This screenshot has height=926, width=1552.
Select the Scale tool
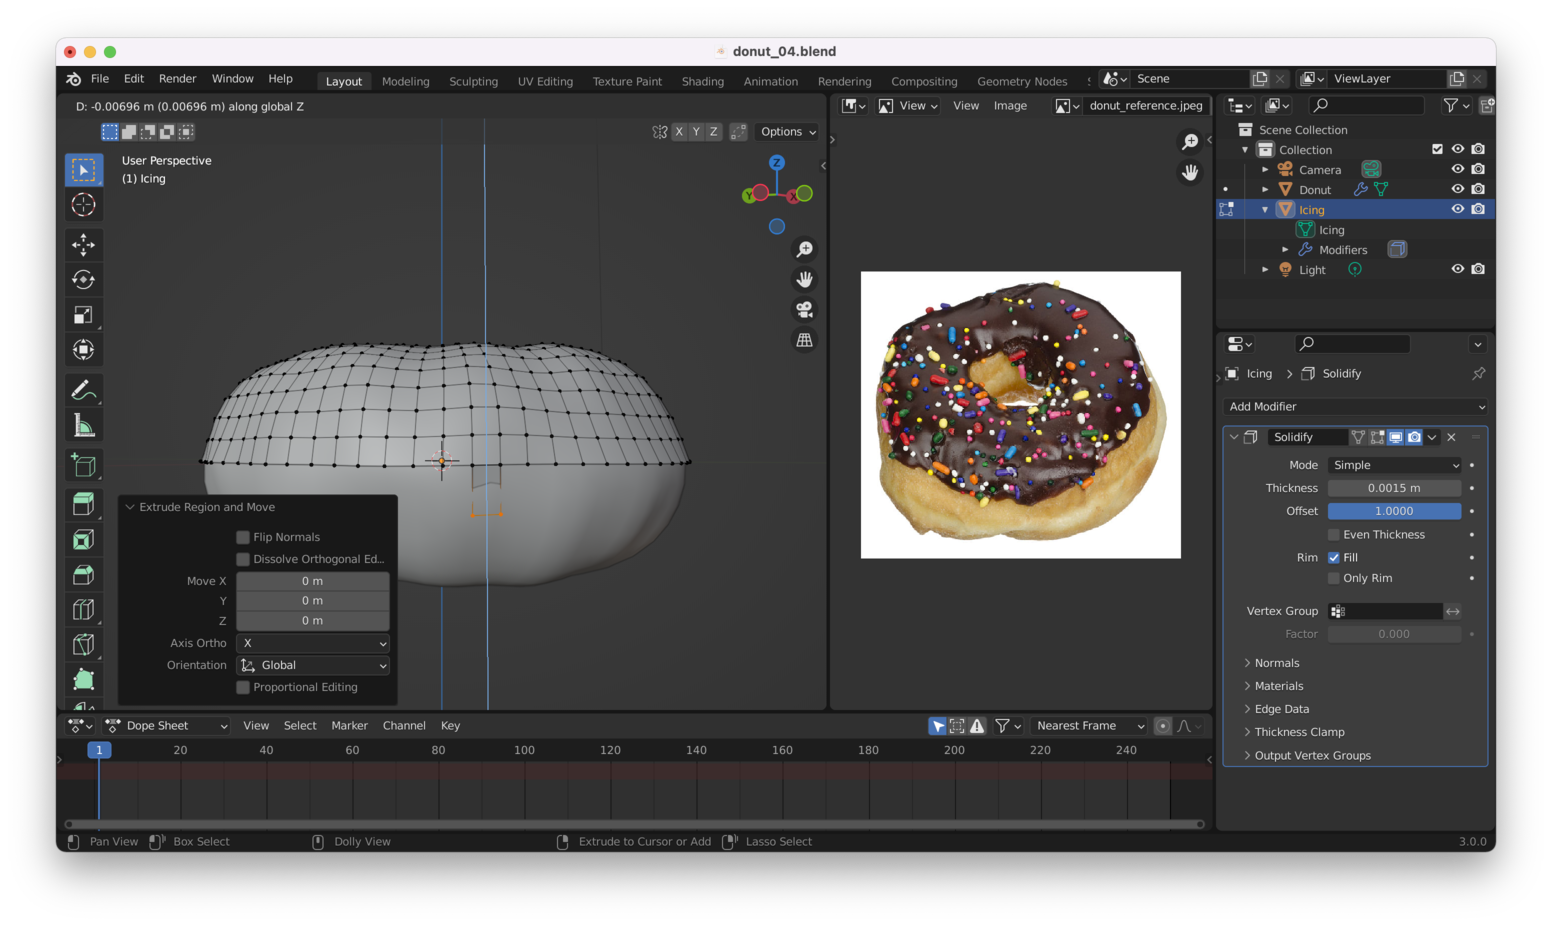coord(84,315)
